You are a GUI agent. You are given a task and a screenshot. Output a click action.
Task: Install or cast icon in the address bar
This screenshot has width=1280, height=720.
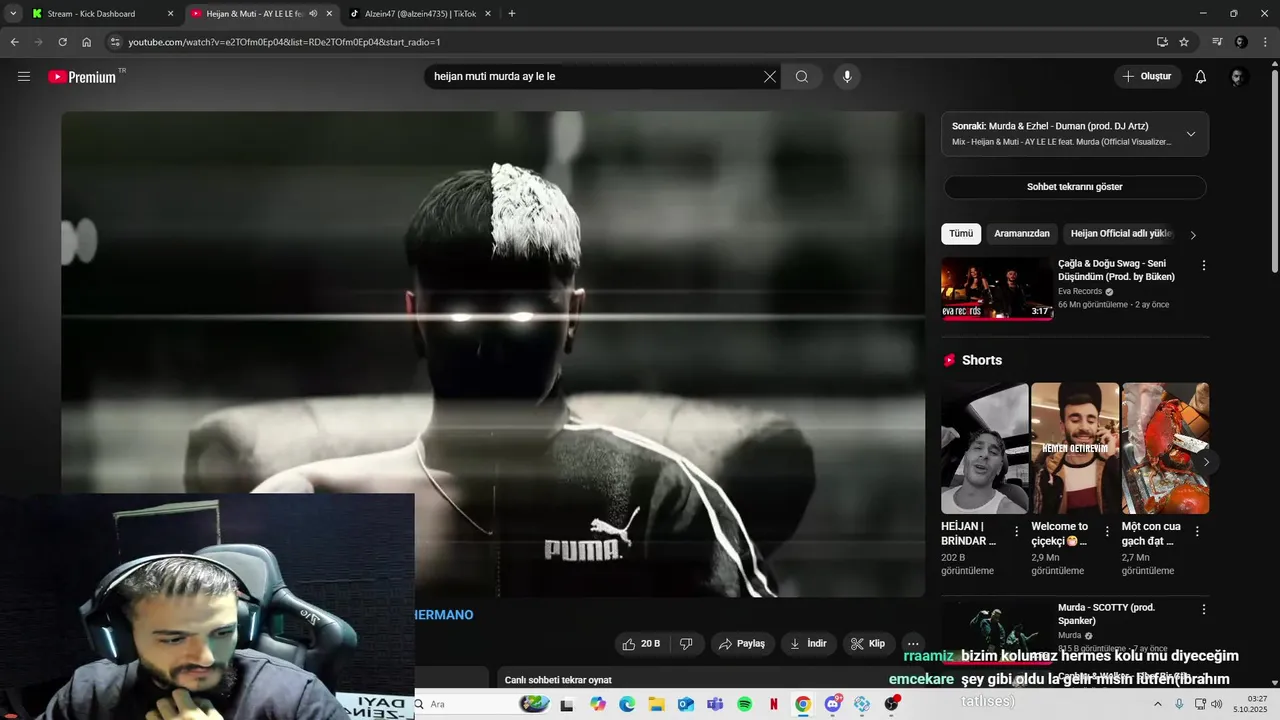pyautogui.click(x=1162, y=42)
